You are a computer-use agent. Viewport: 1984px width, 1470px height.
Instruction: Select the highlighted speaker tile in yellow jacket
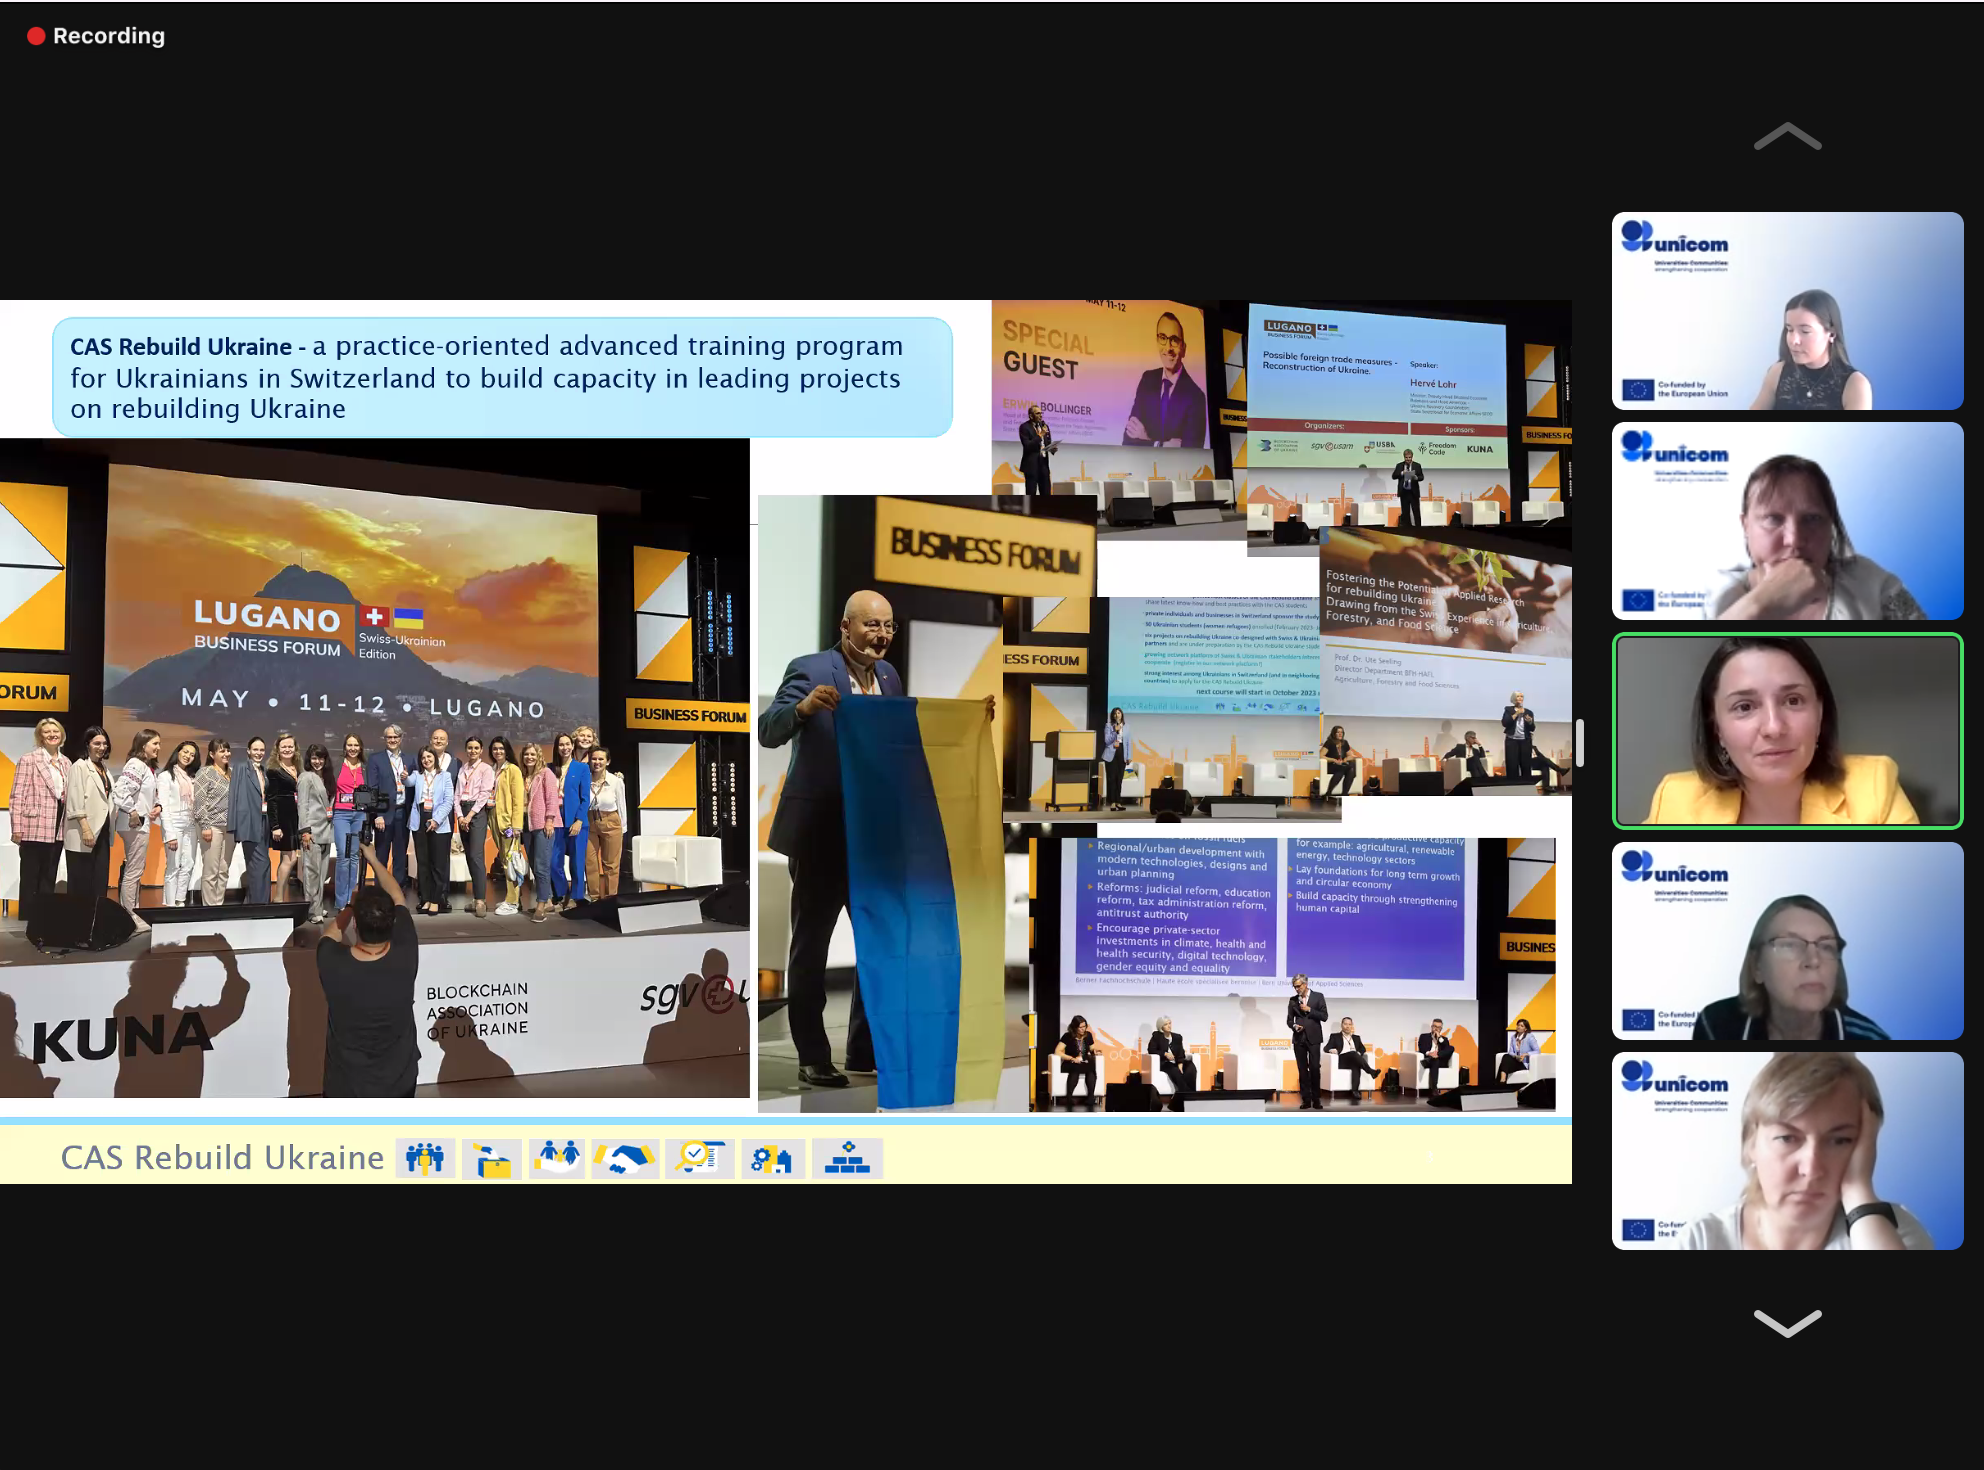1787,731
